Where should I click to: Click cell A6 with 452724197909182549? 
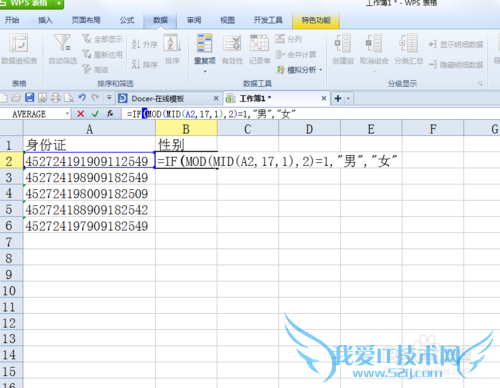click(89, 226)
